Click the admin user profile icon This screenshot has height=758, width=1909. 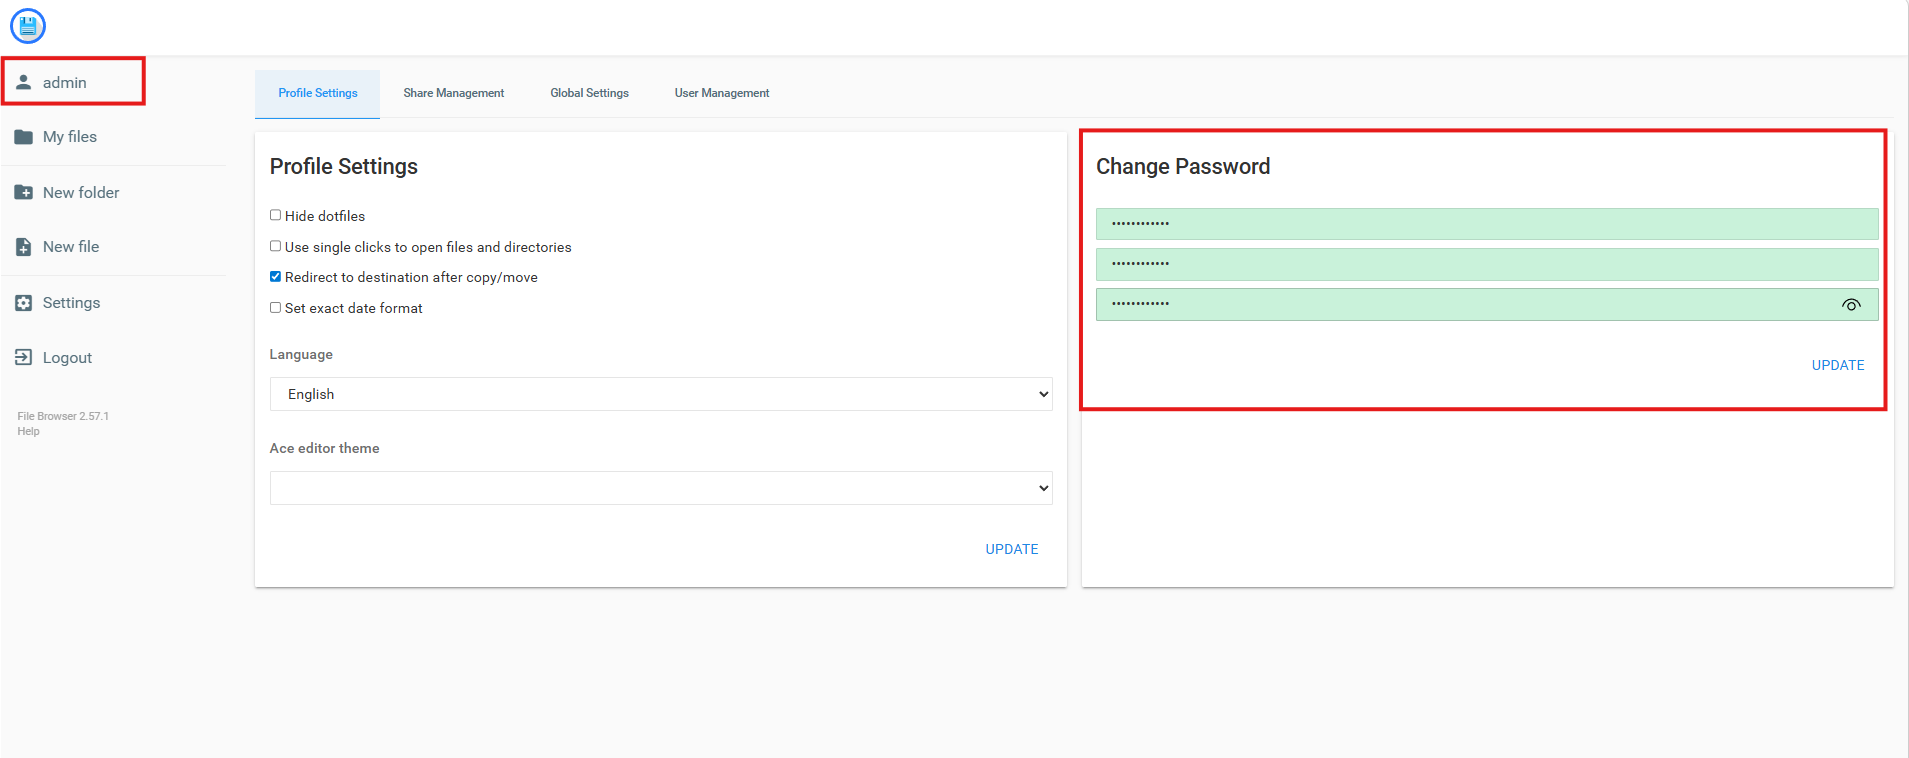coord(24,82)
